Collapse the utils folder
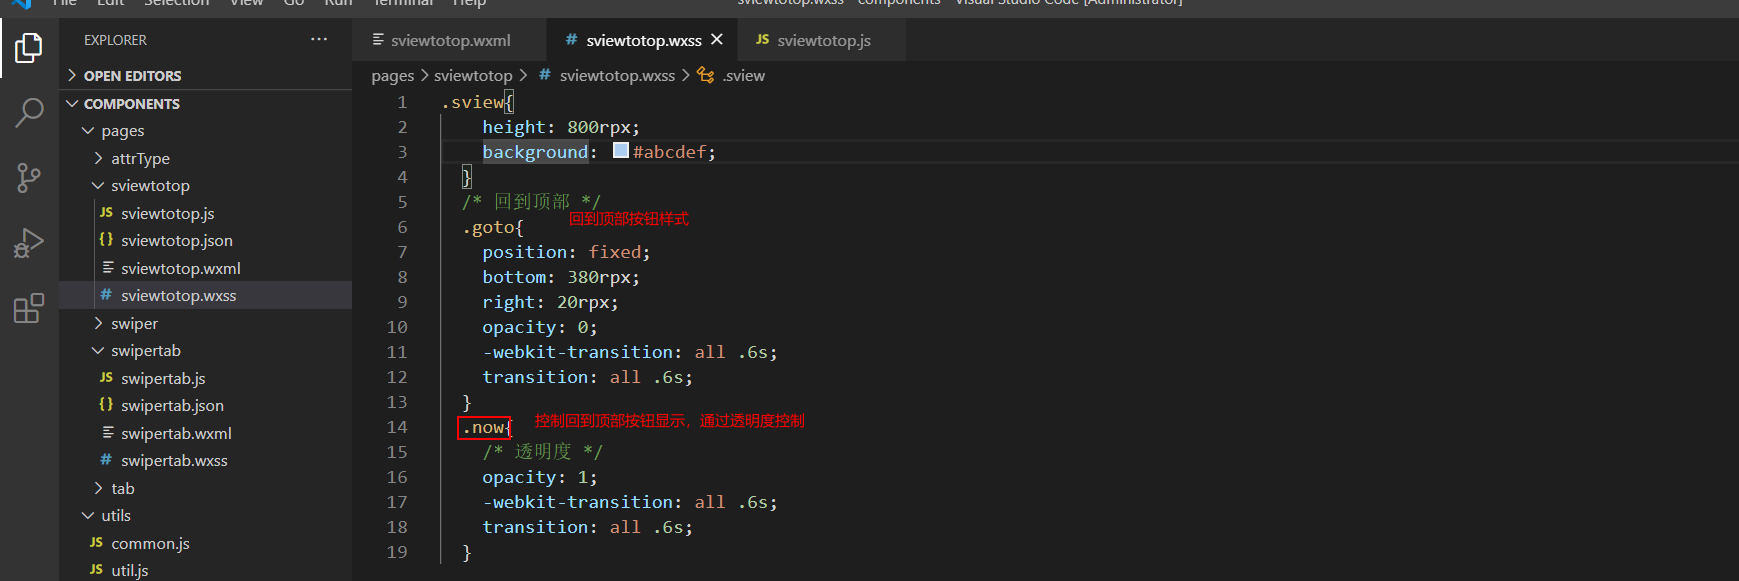This screenshot has height=581, width=1739. point(88,516)
